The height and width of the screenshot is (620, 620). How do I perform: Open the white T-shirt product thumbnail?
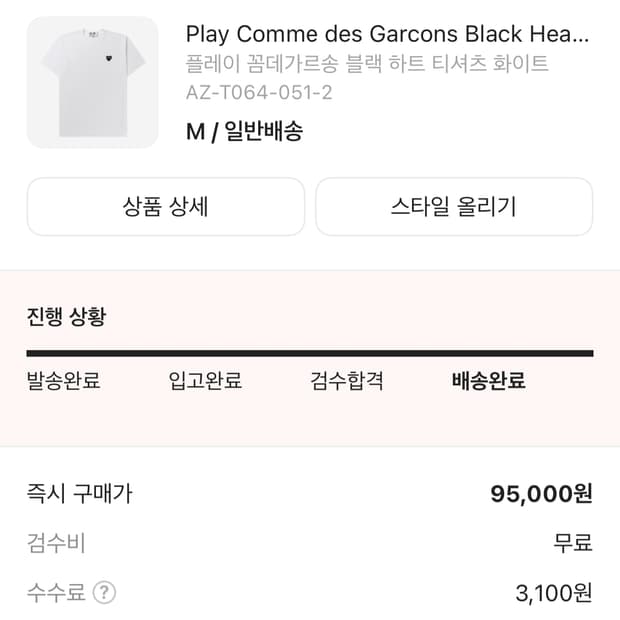point(92,82)
